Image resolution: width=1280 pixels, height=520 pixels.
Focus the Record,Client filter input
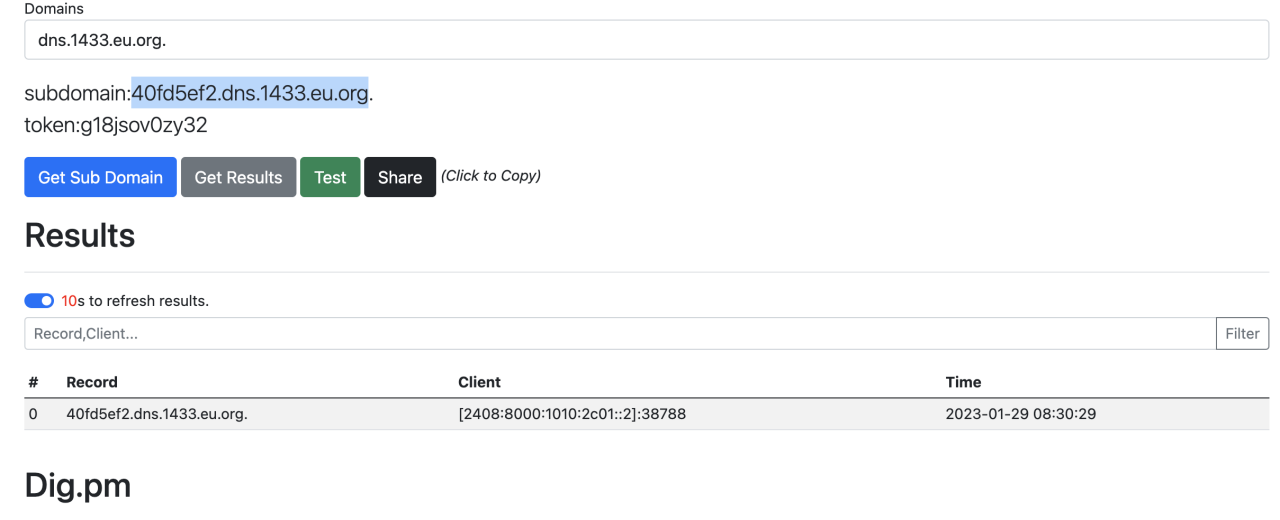pyautogui.click(x=620, y=333)
